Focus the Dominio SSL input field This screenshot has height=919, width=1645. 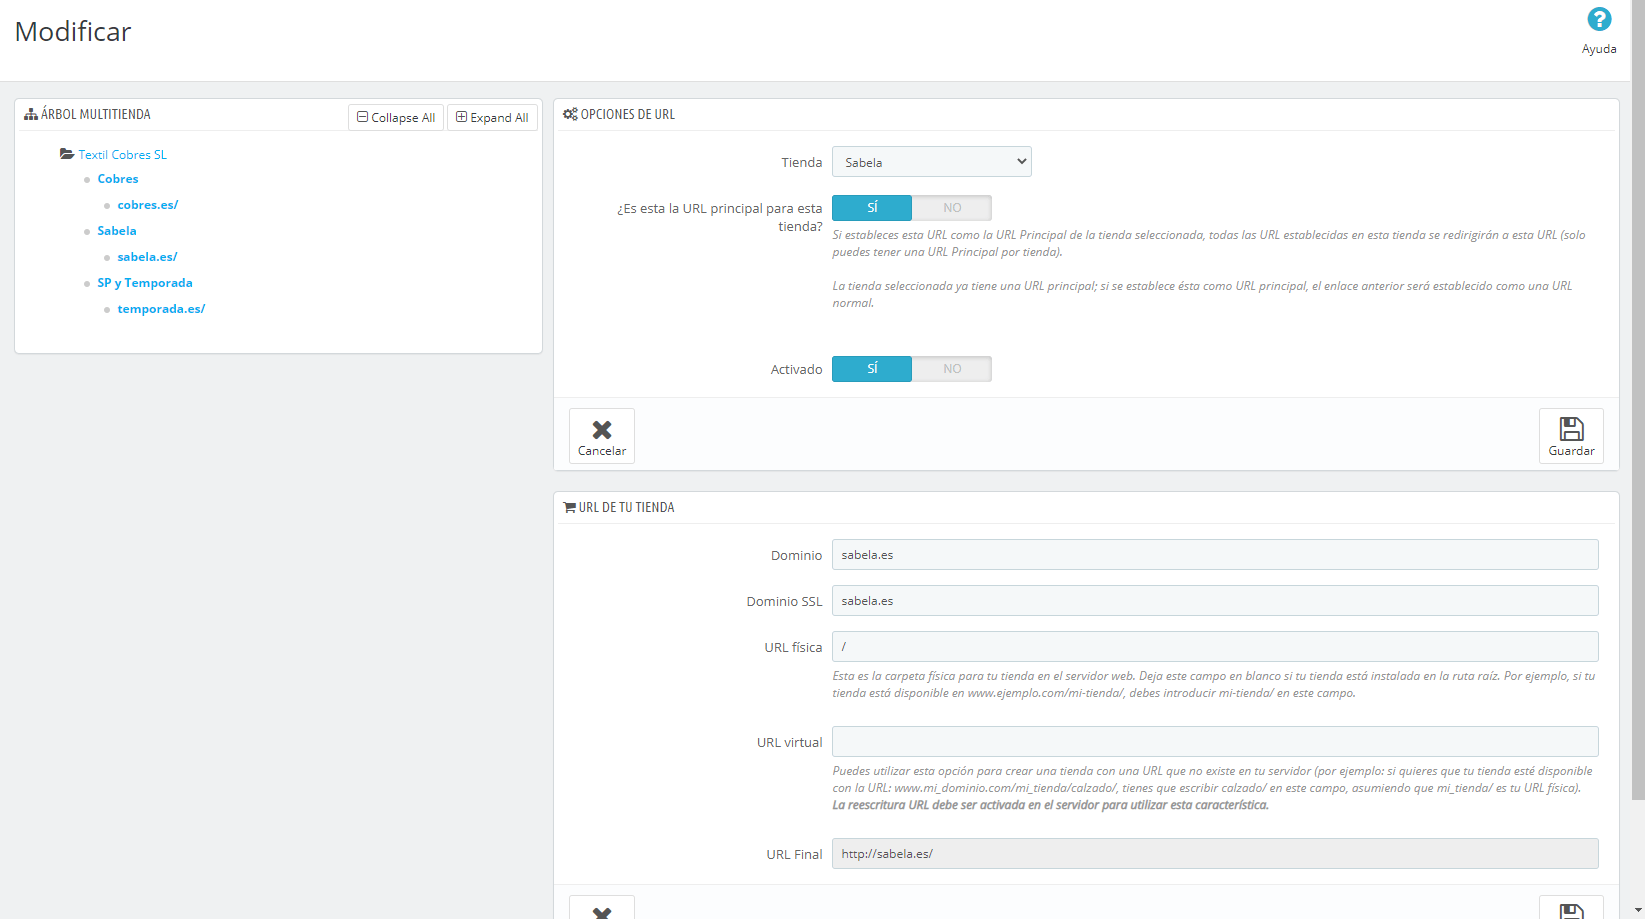click(x=1215, y=601)
